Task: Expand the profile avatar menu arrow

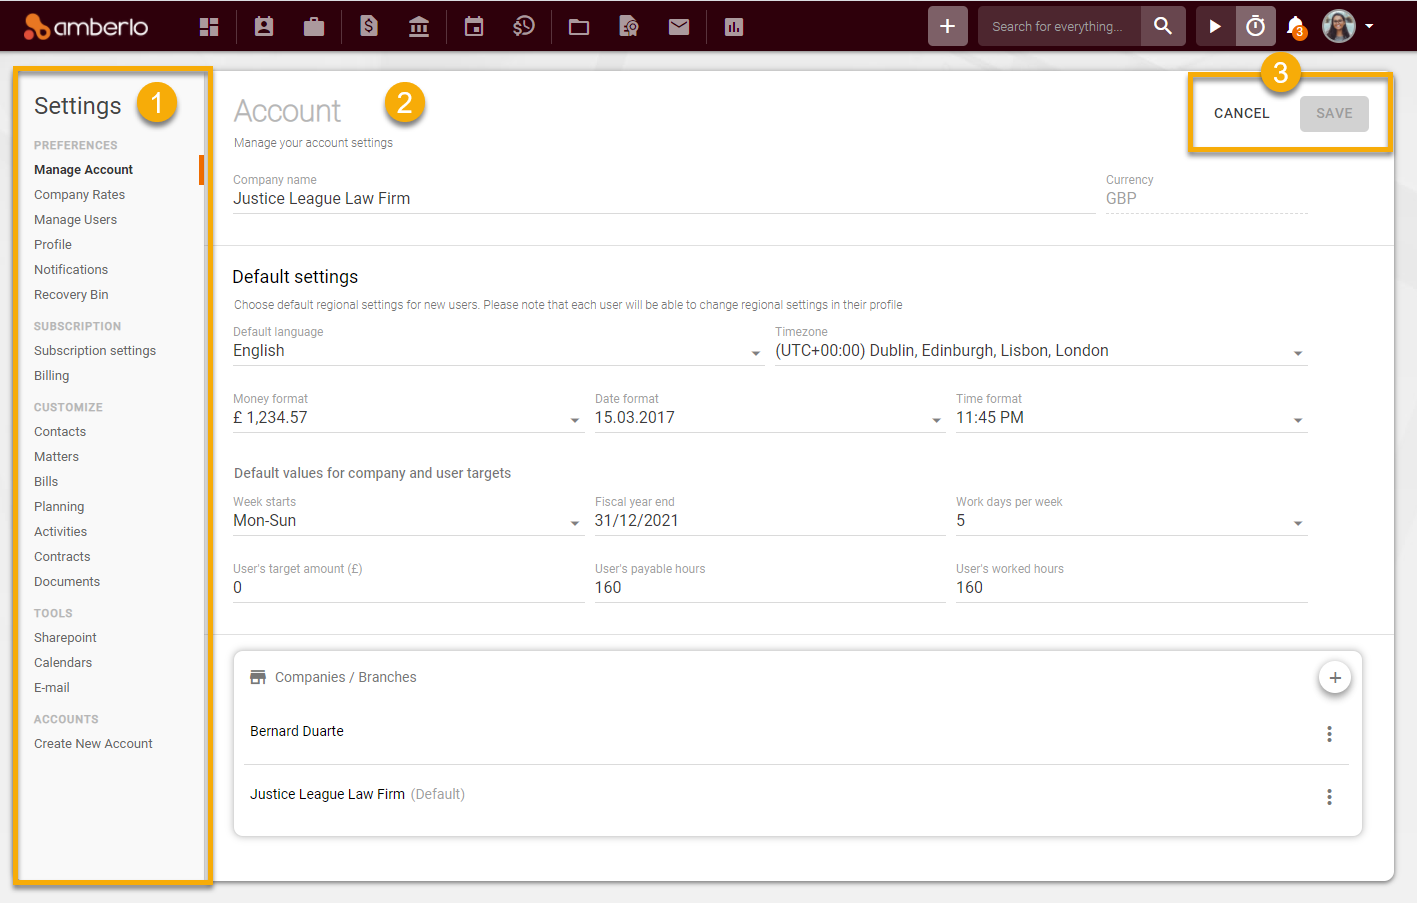Action: (x=1370, y=26)
